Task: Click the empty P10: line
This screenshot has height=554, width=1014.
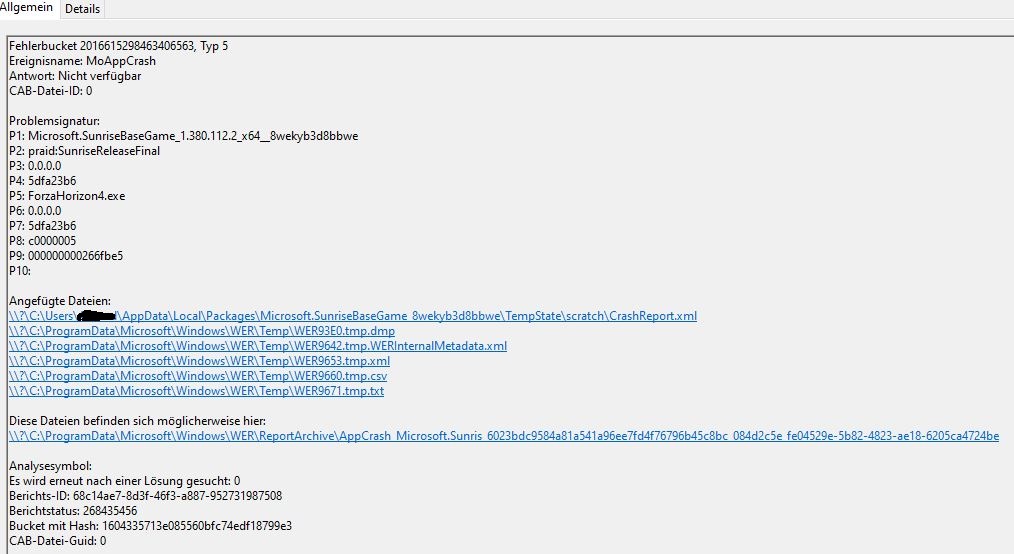Action: [x=20, y=271]
